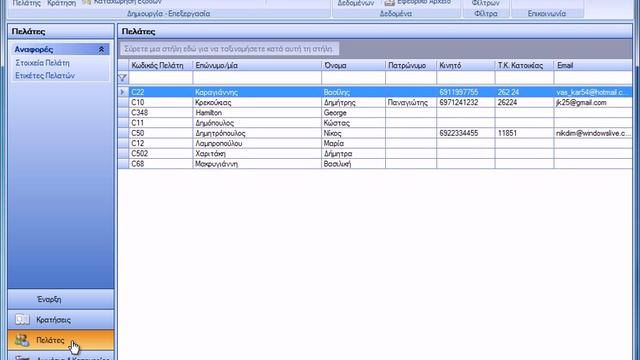
Task: Select customer code C68 cell
Action: click(160, 164)
